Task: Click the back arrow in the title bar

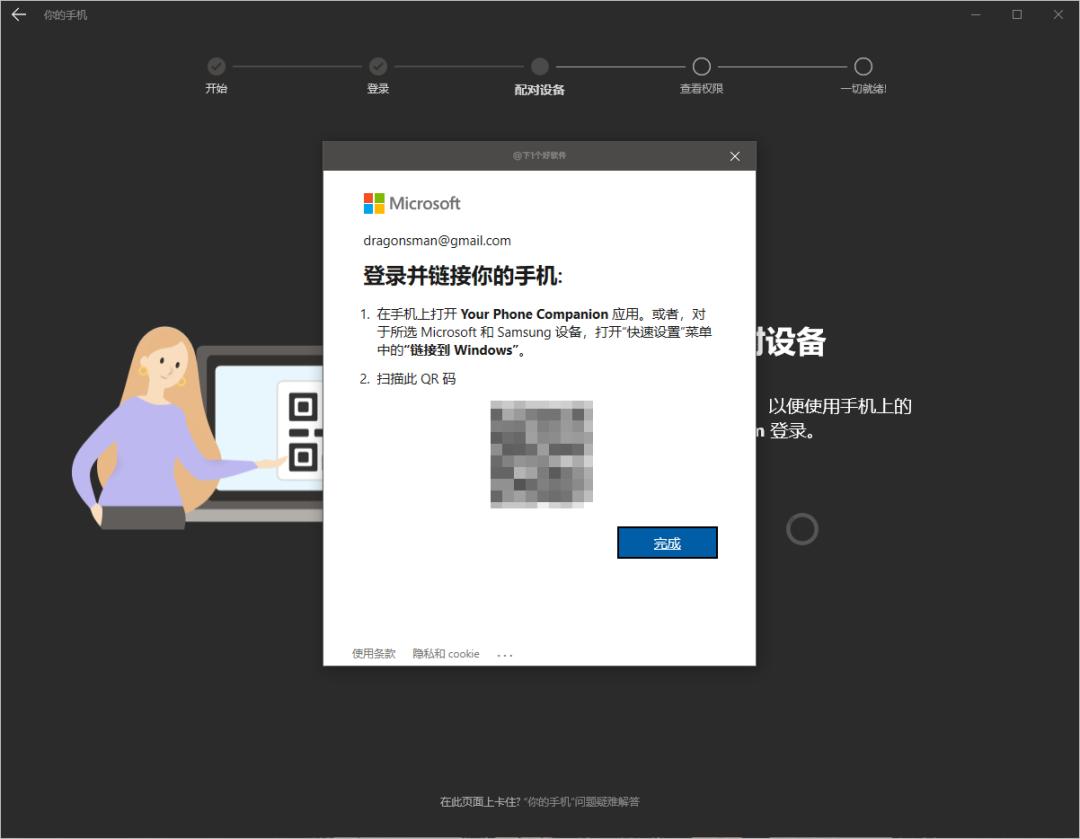Action: pyautogui.click(x=18, y=14)
